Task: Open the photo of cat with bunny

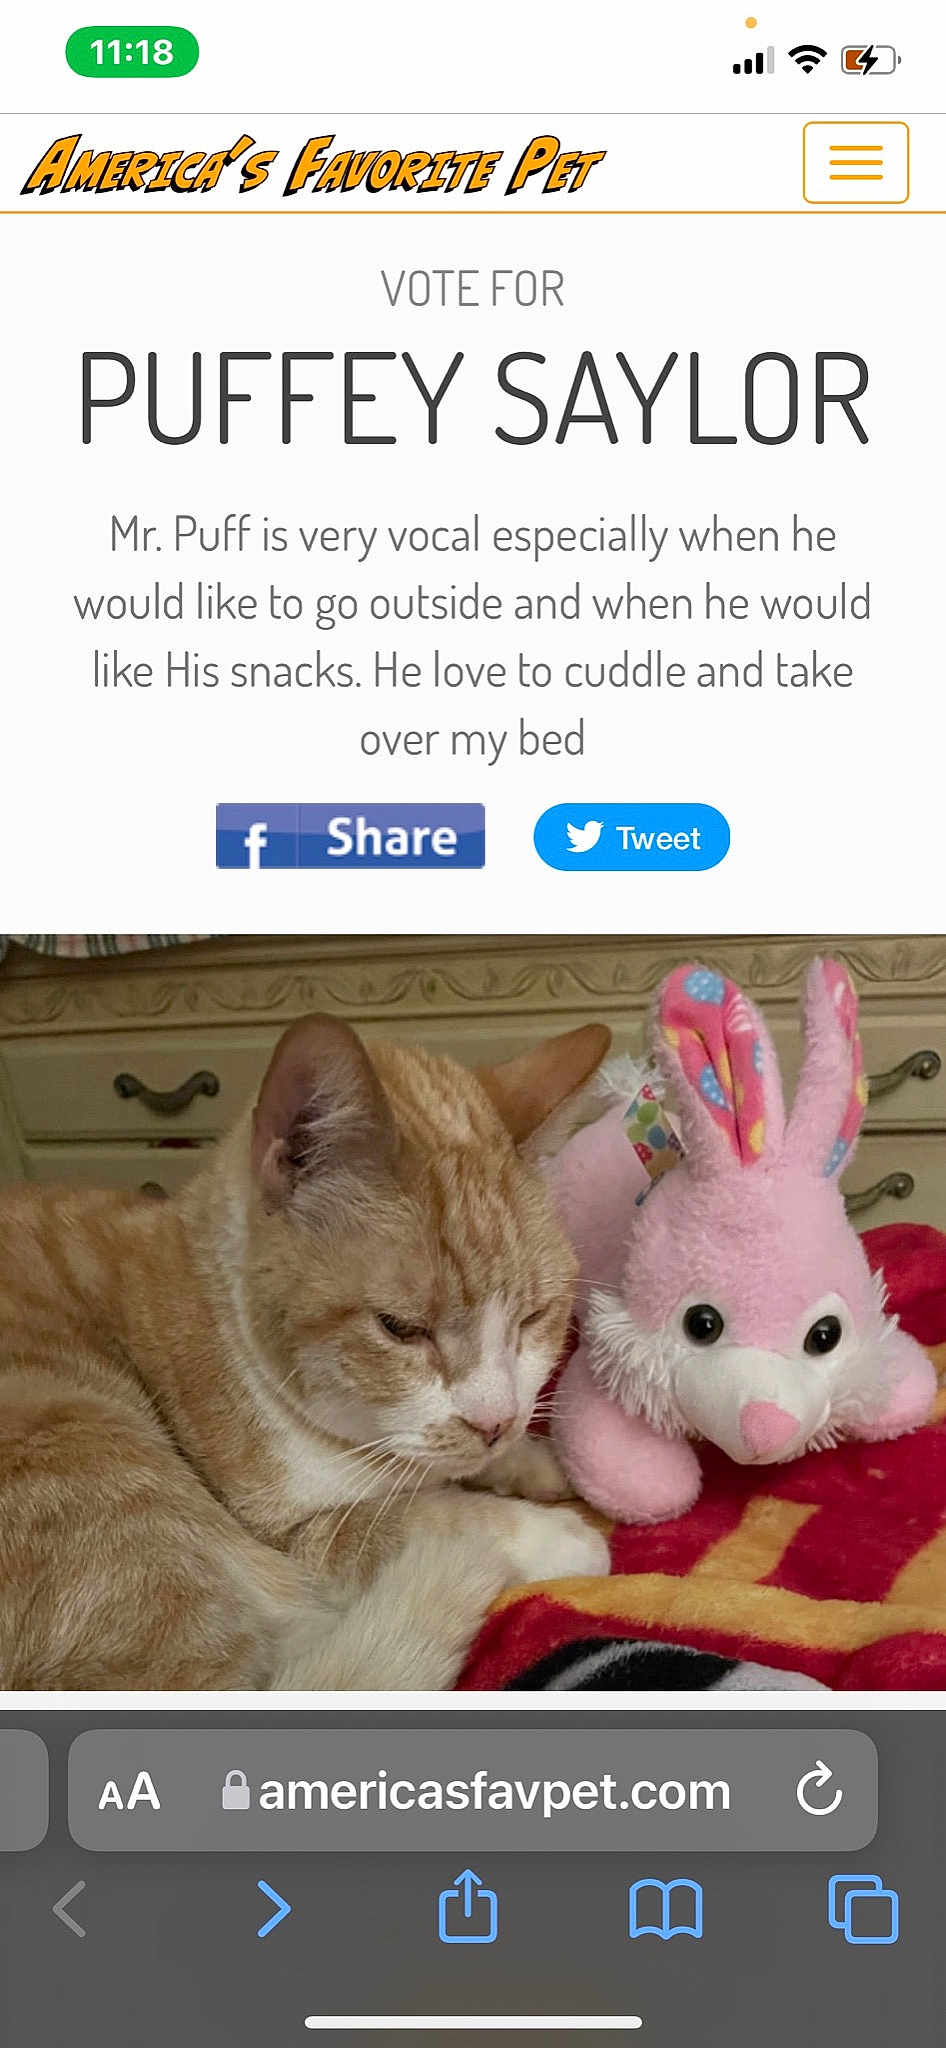Action: [x=473, y=1312]
